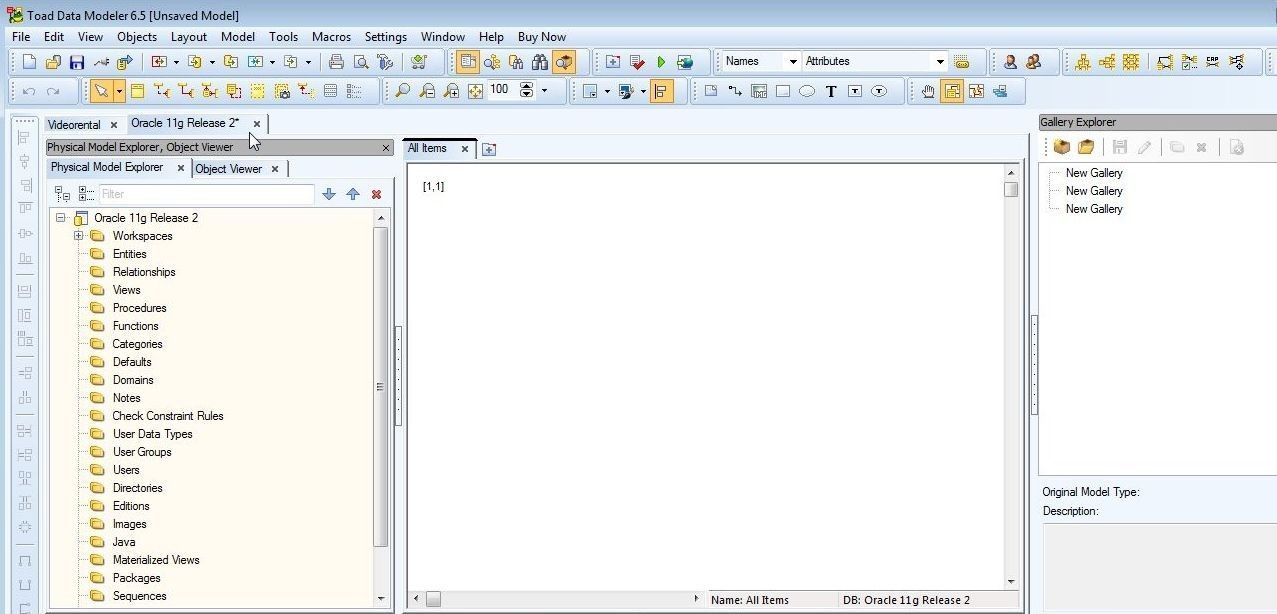Viewport: 1277px width, 614px height.
Task: Toggle the highlighted overview toolbar button
Action: 952,91
